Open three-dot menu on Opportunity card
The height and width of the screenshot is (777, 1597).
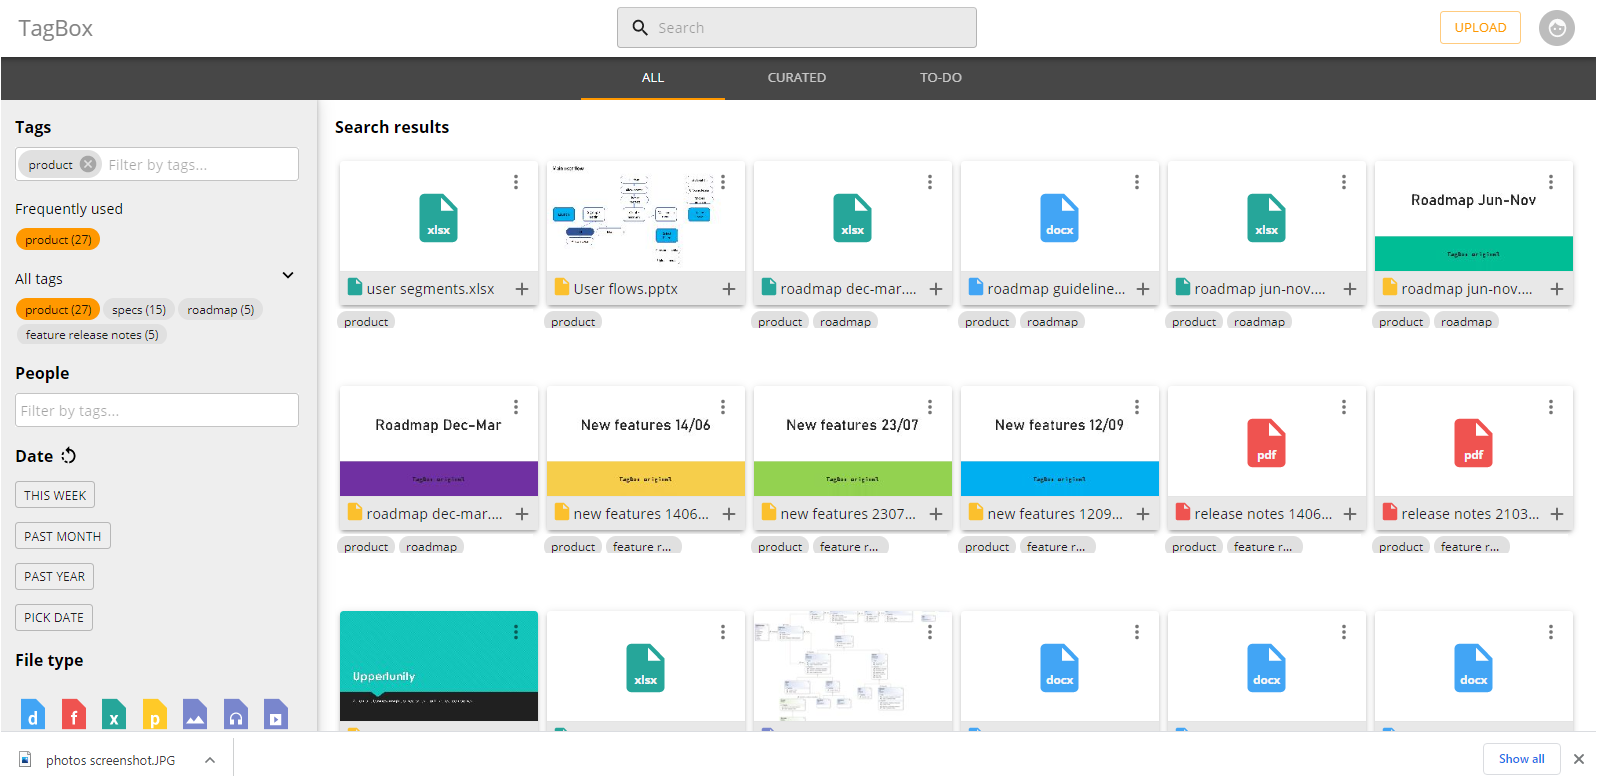coord(516,632)
